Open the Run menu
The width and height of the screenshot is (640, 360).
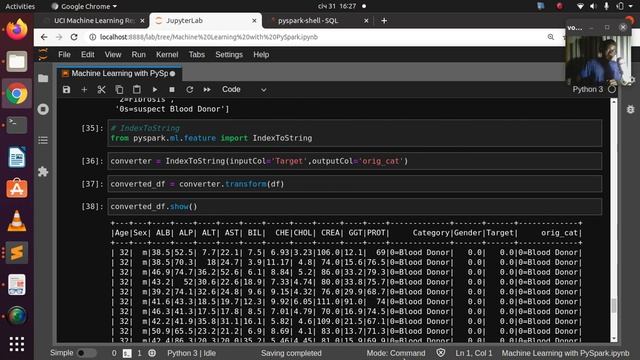(138, 55)
